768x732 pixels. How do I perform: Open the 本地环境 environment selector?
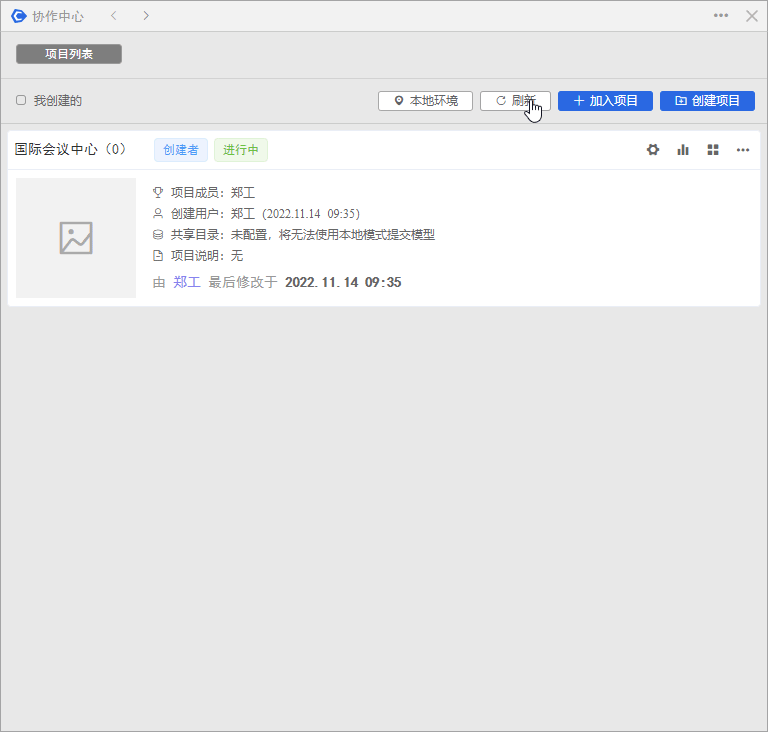pyautogui.click(x=425, y=101)
